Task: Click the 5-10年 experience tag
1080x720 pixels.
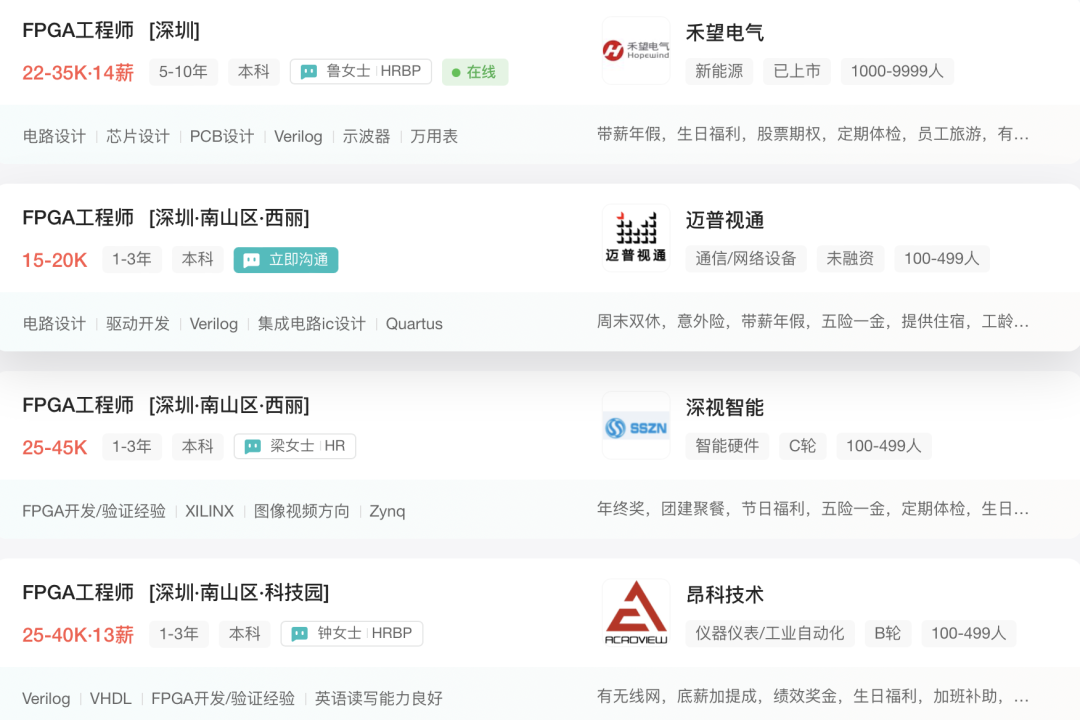Action: pos(183,72)
